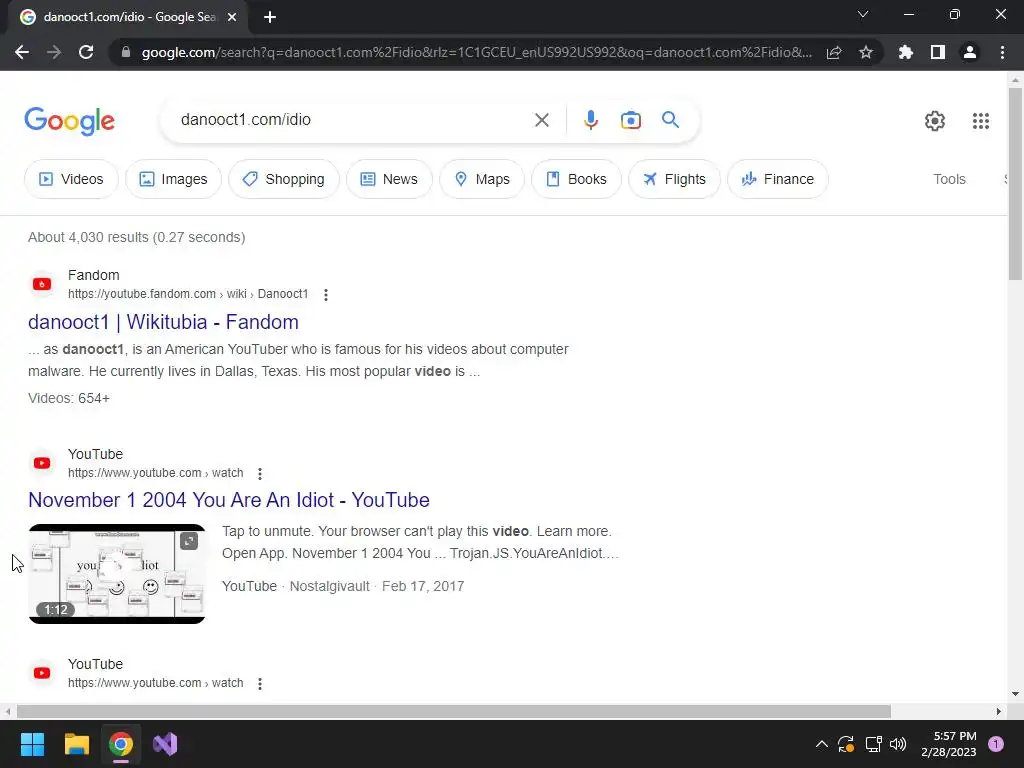Open more options for first YouTube result

(260, 473)
